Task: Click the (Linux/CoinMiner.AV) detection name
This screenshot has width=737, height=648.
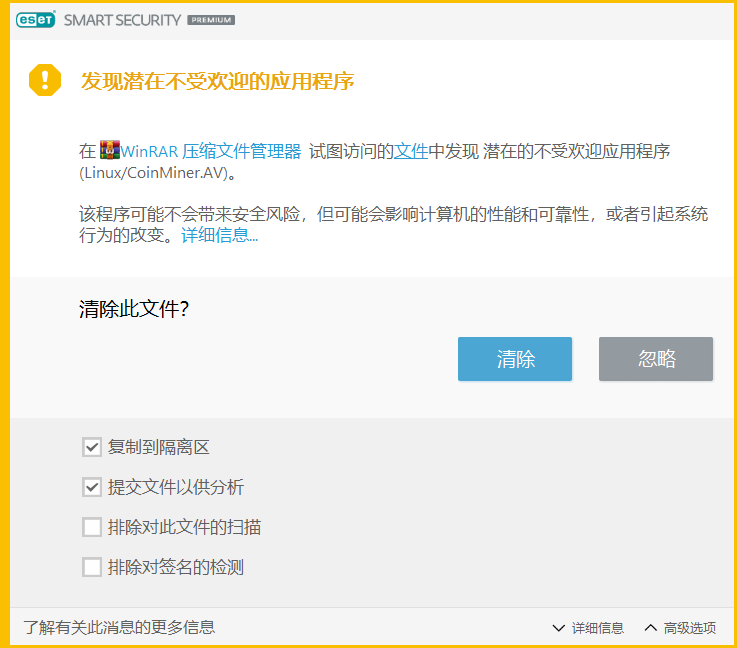Action: point(154,173)
